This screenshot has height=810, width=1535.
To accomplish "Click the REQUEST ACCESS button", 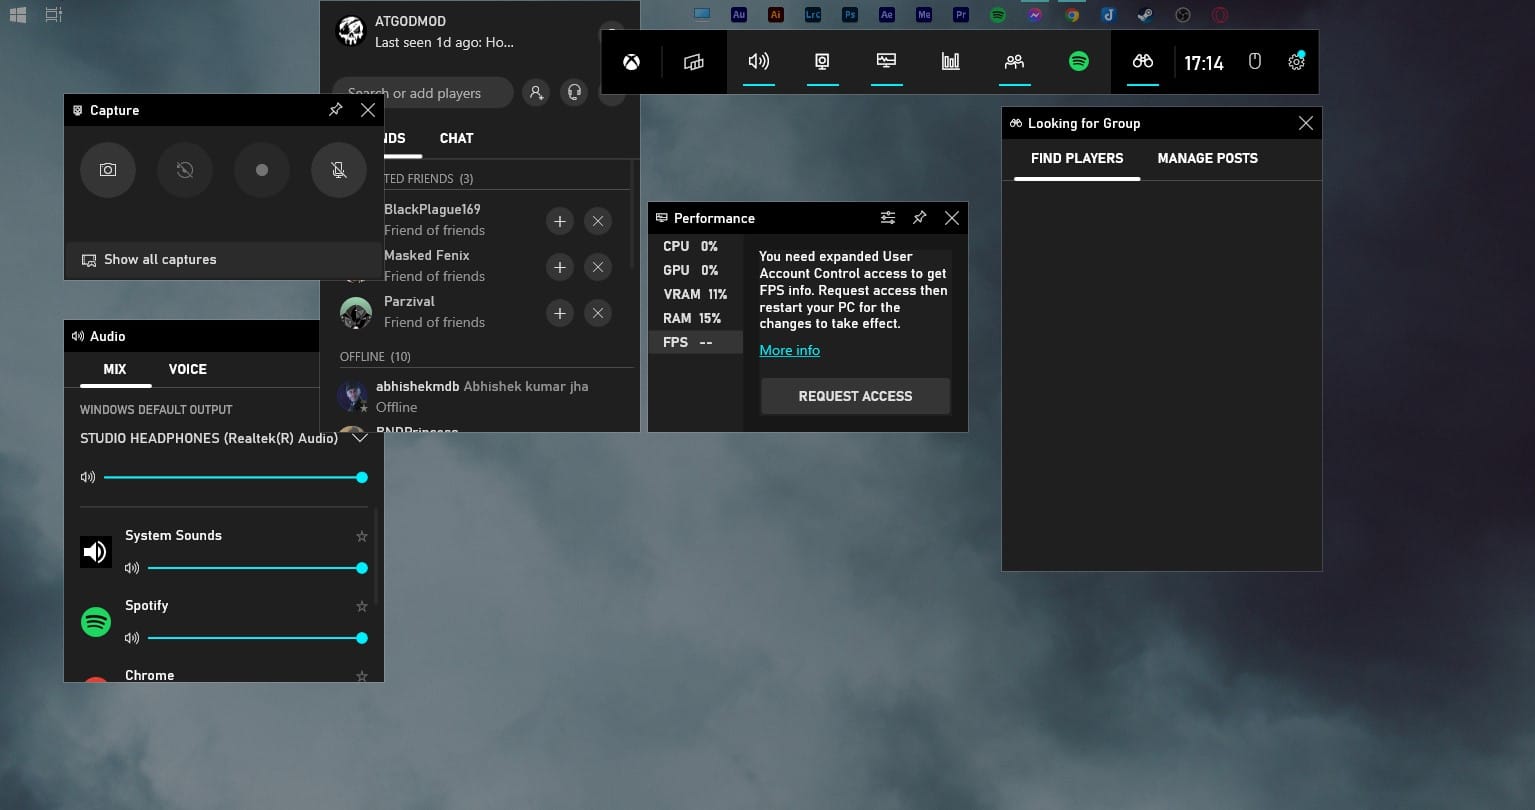I will point(855,396).
